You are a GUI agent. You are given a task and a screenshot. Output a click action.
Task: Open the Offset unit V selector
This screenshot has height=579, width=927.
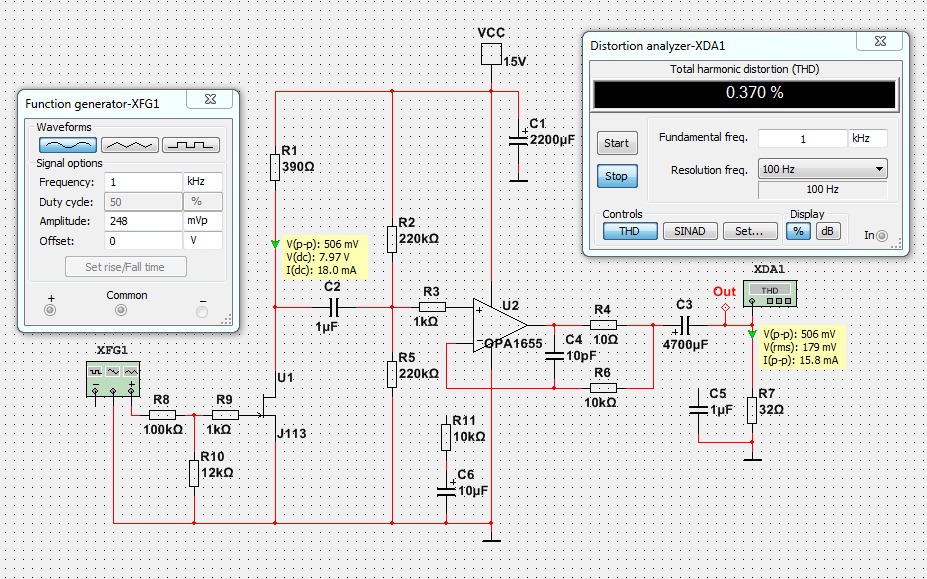pyautogui.click(x=203, y=241)
